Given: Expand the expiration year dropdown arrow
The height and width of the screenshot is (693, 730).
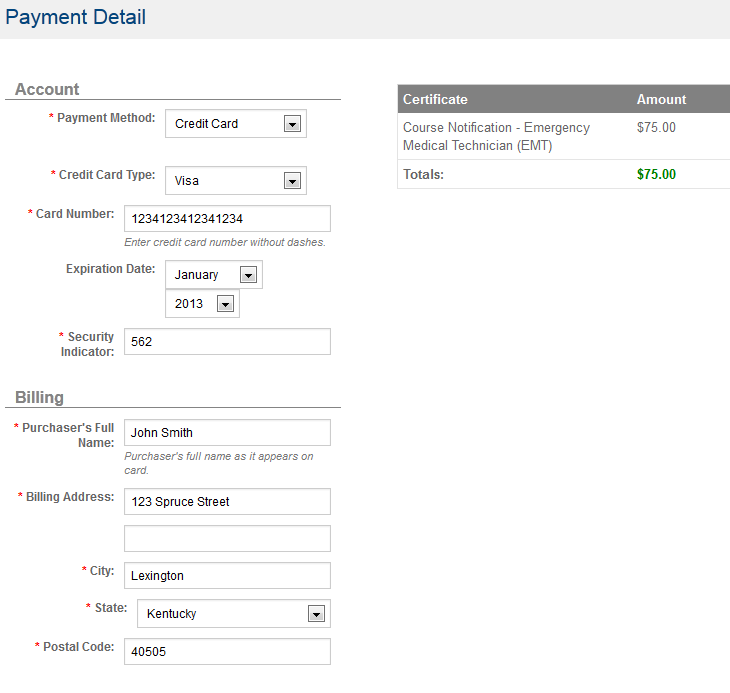Looking at the screenshot, I should tap(225, 304).
